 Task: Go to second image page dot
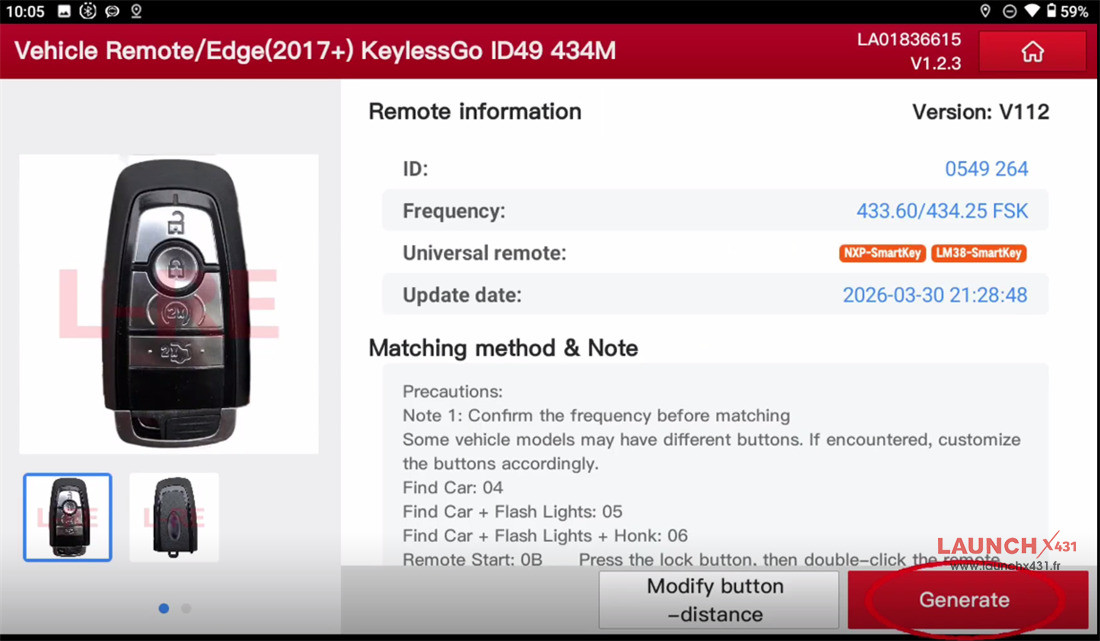coord(186,608)
